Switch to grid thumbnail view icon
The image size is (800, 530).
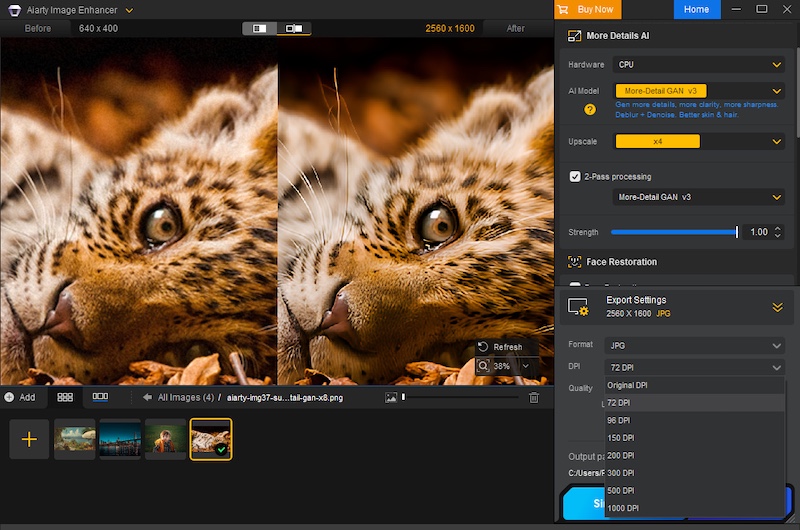pos(65,397)
